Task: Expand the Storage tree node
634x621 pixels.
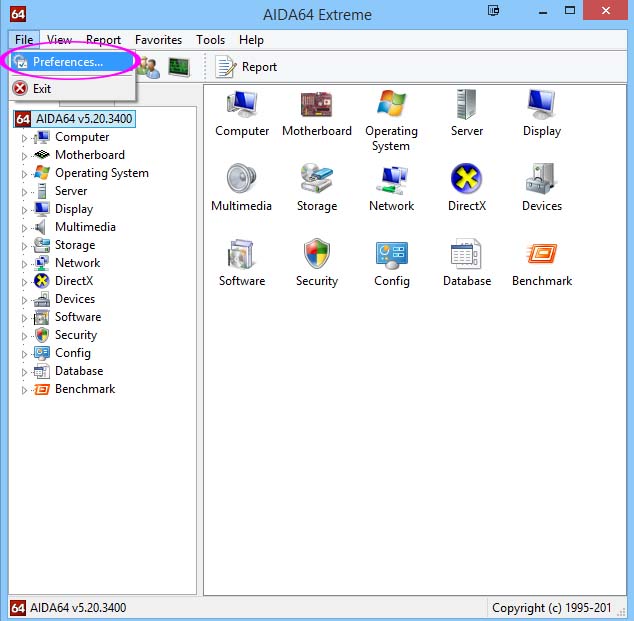Action: pyautogui.click(x=24, y=246)
